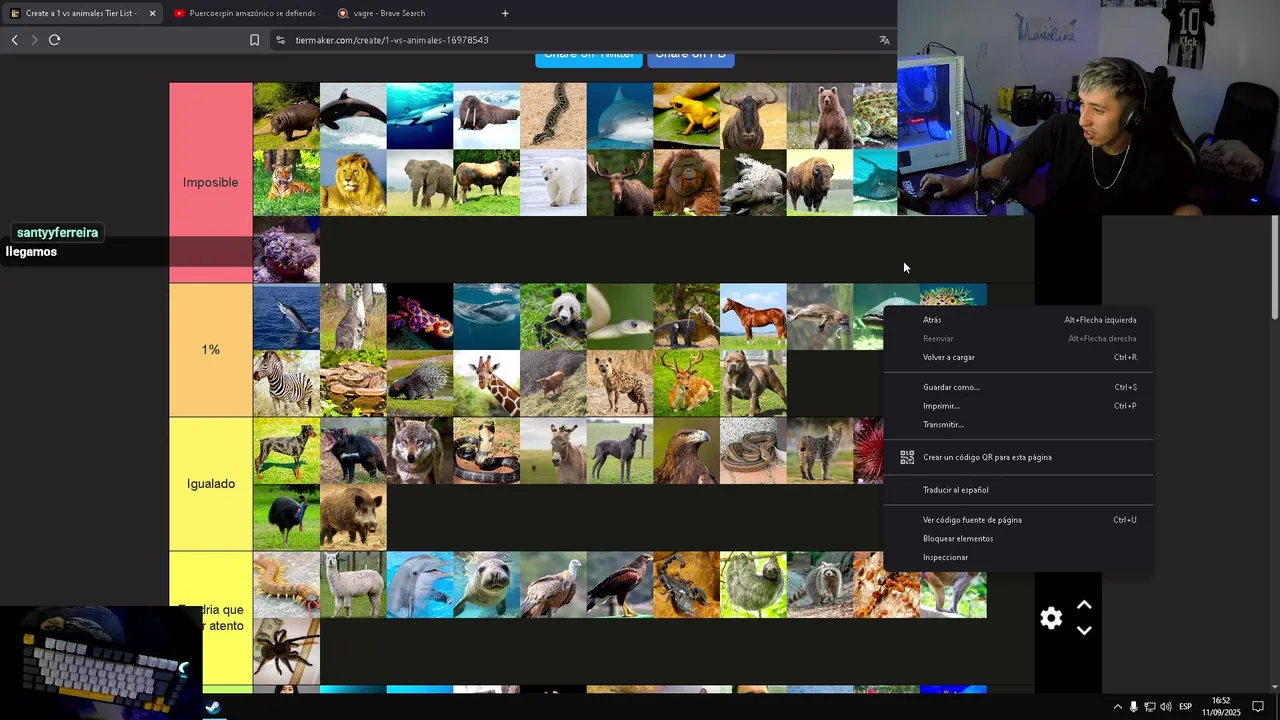Select the yellow frog thumbnail
The height and width of the screenshot is (720, 1280).
pos(686,116)
